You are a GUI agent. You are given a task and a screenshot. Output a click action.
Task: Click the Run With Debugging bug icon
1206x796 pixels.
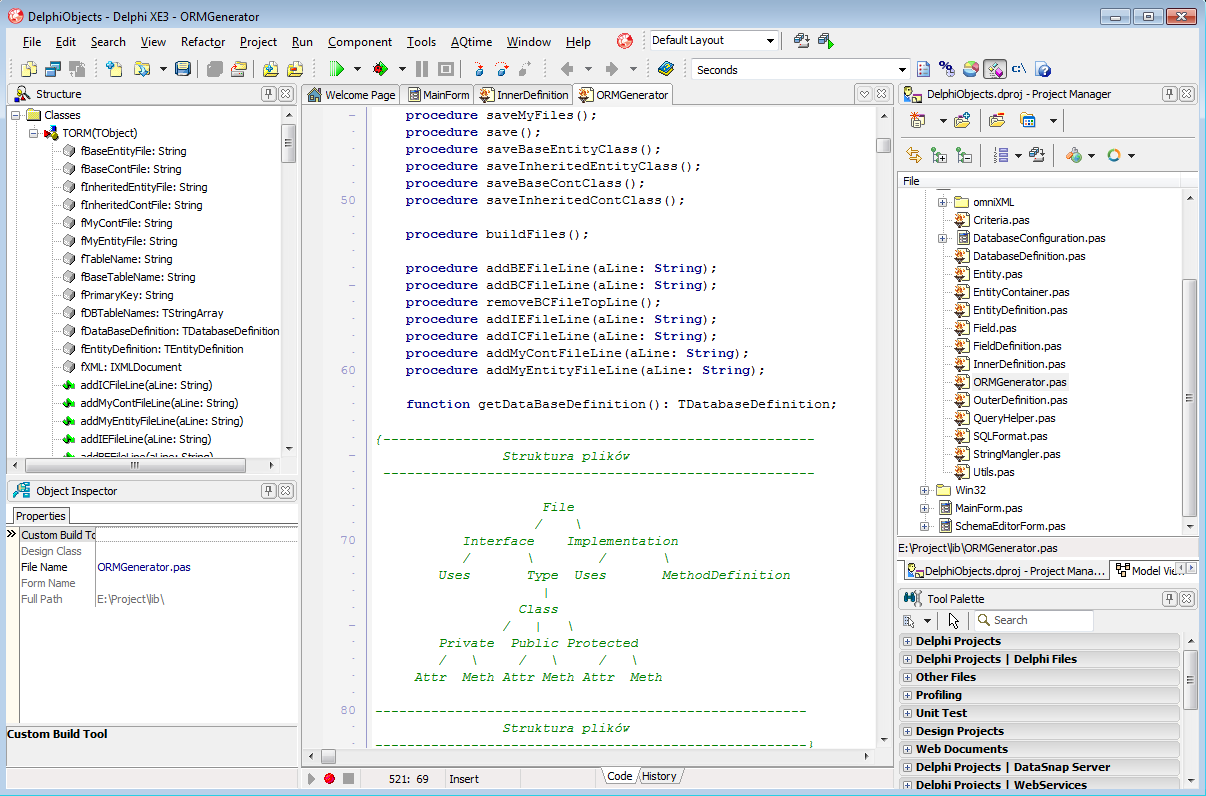[380, 69]
